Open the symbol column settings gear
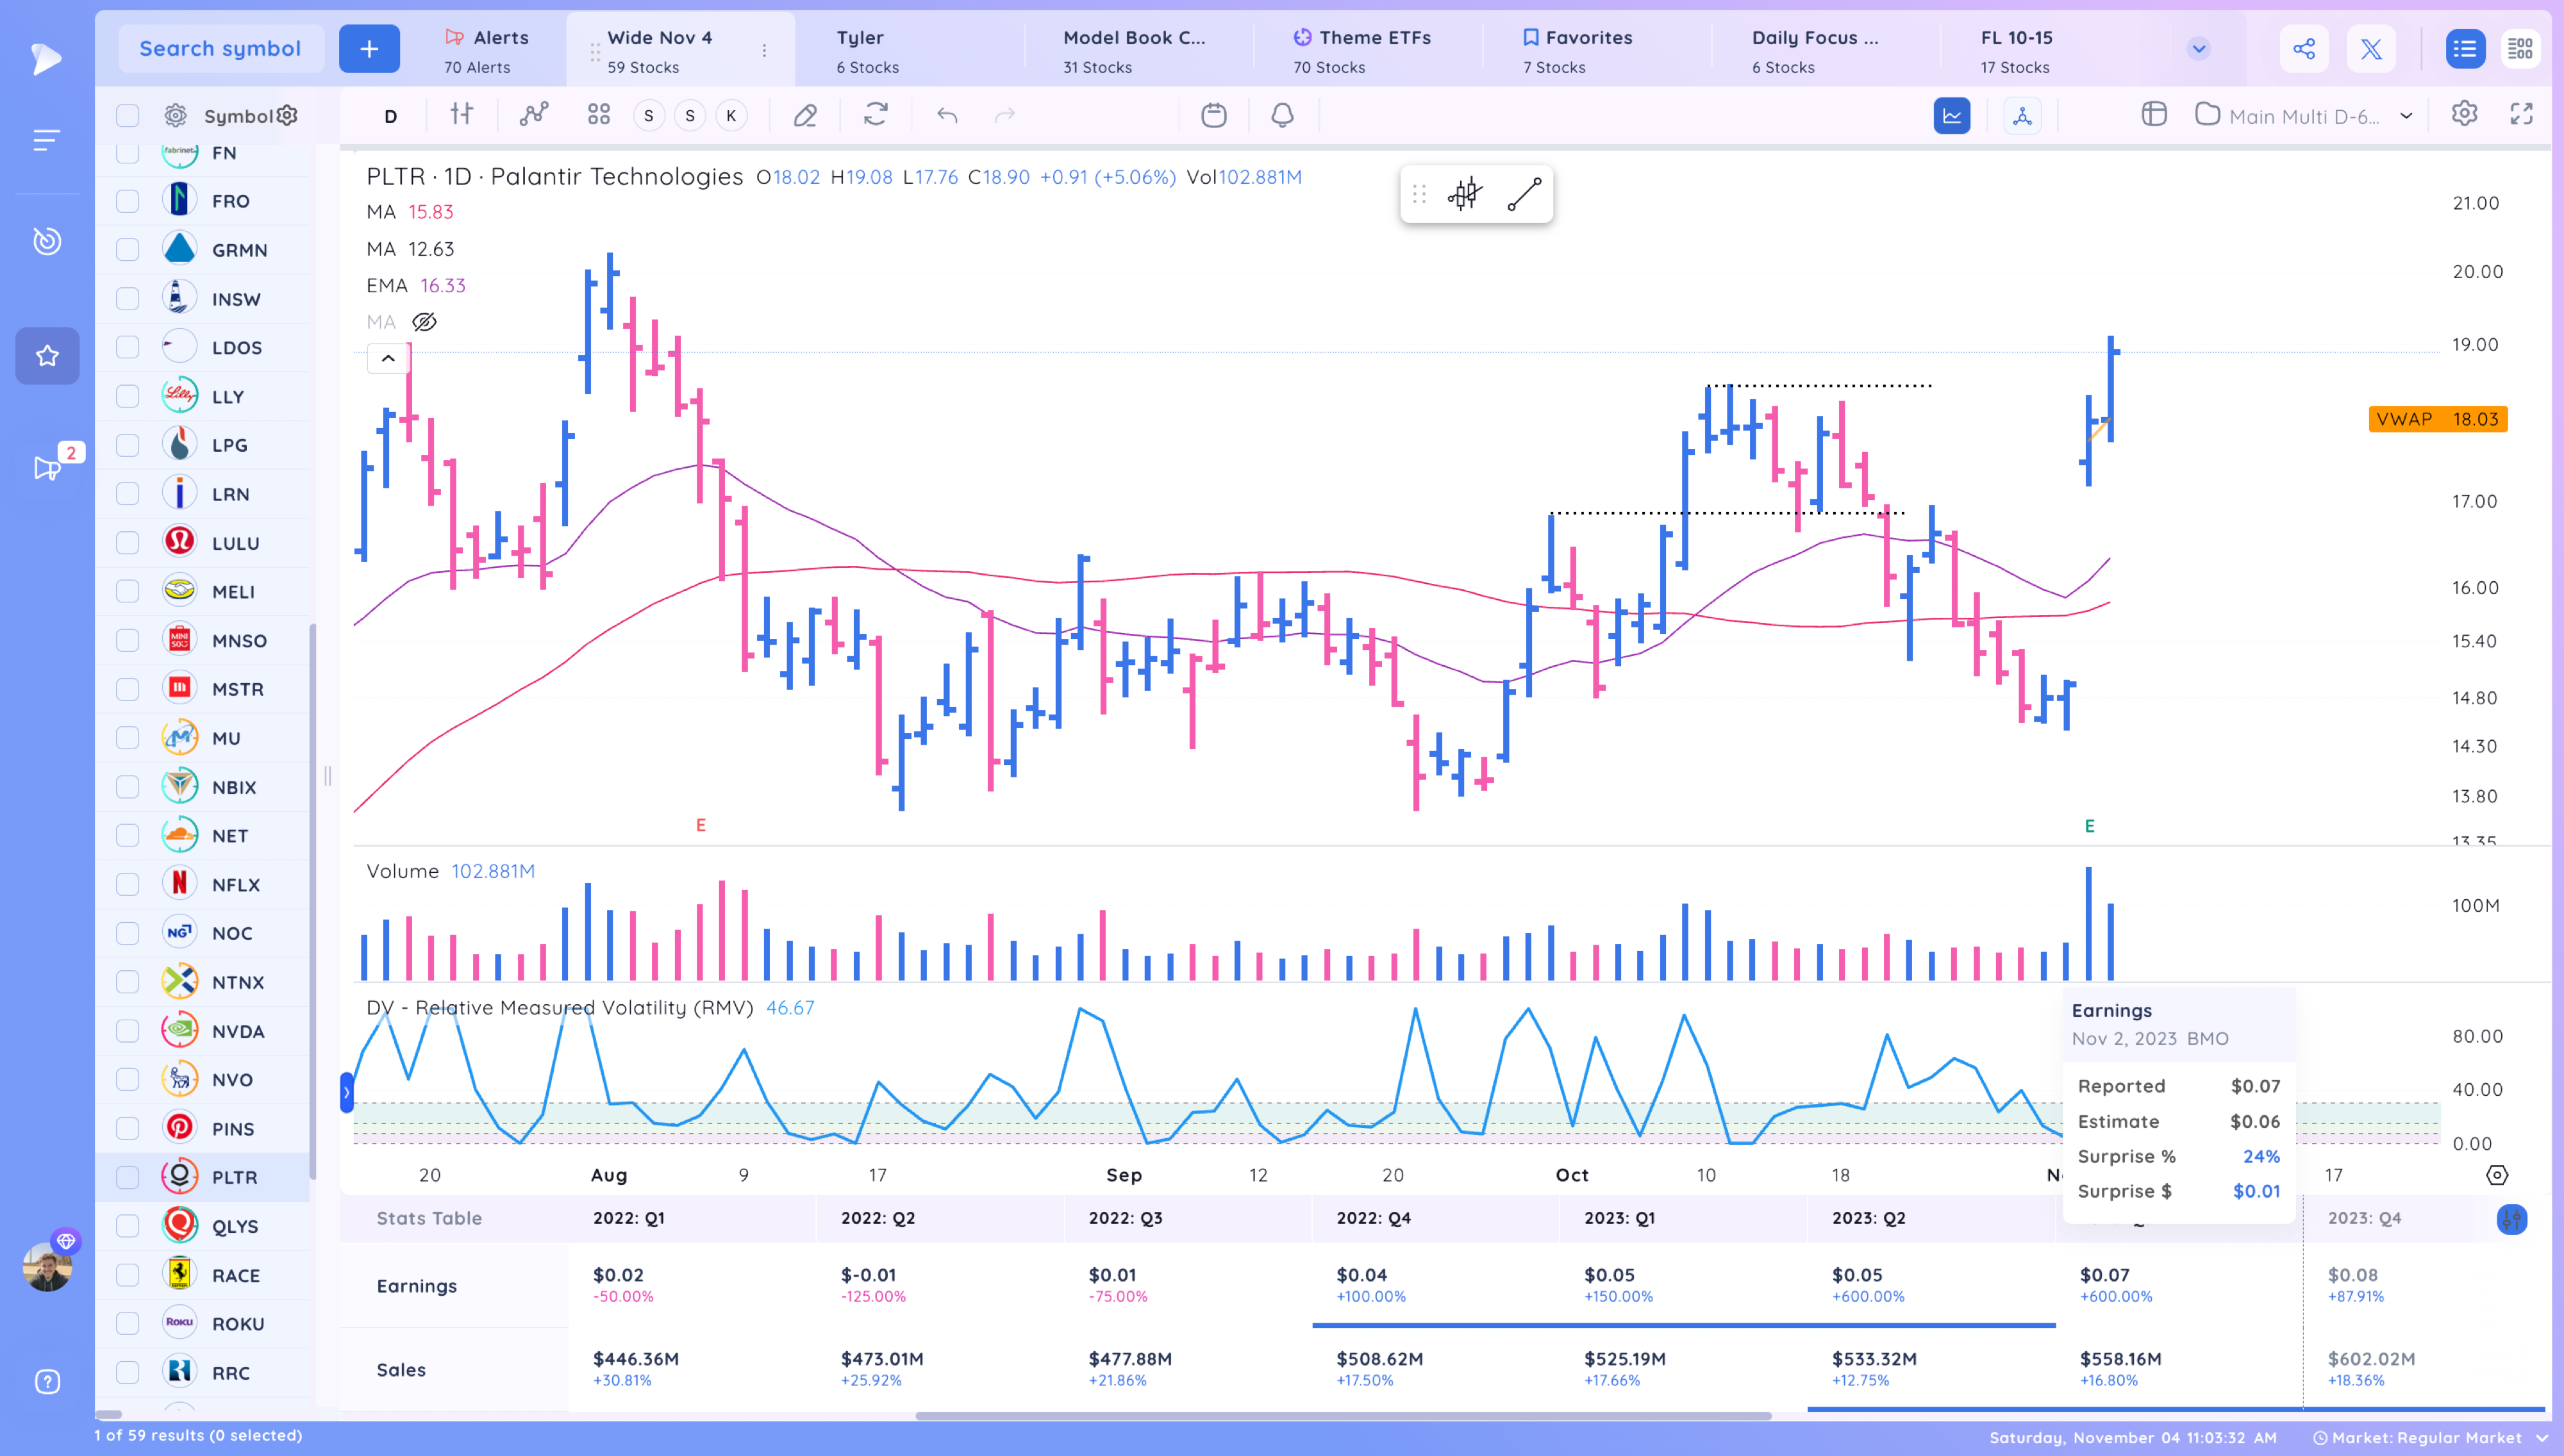The width and height of the screenshot is (2564, 1456). (287, 116)
